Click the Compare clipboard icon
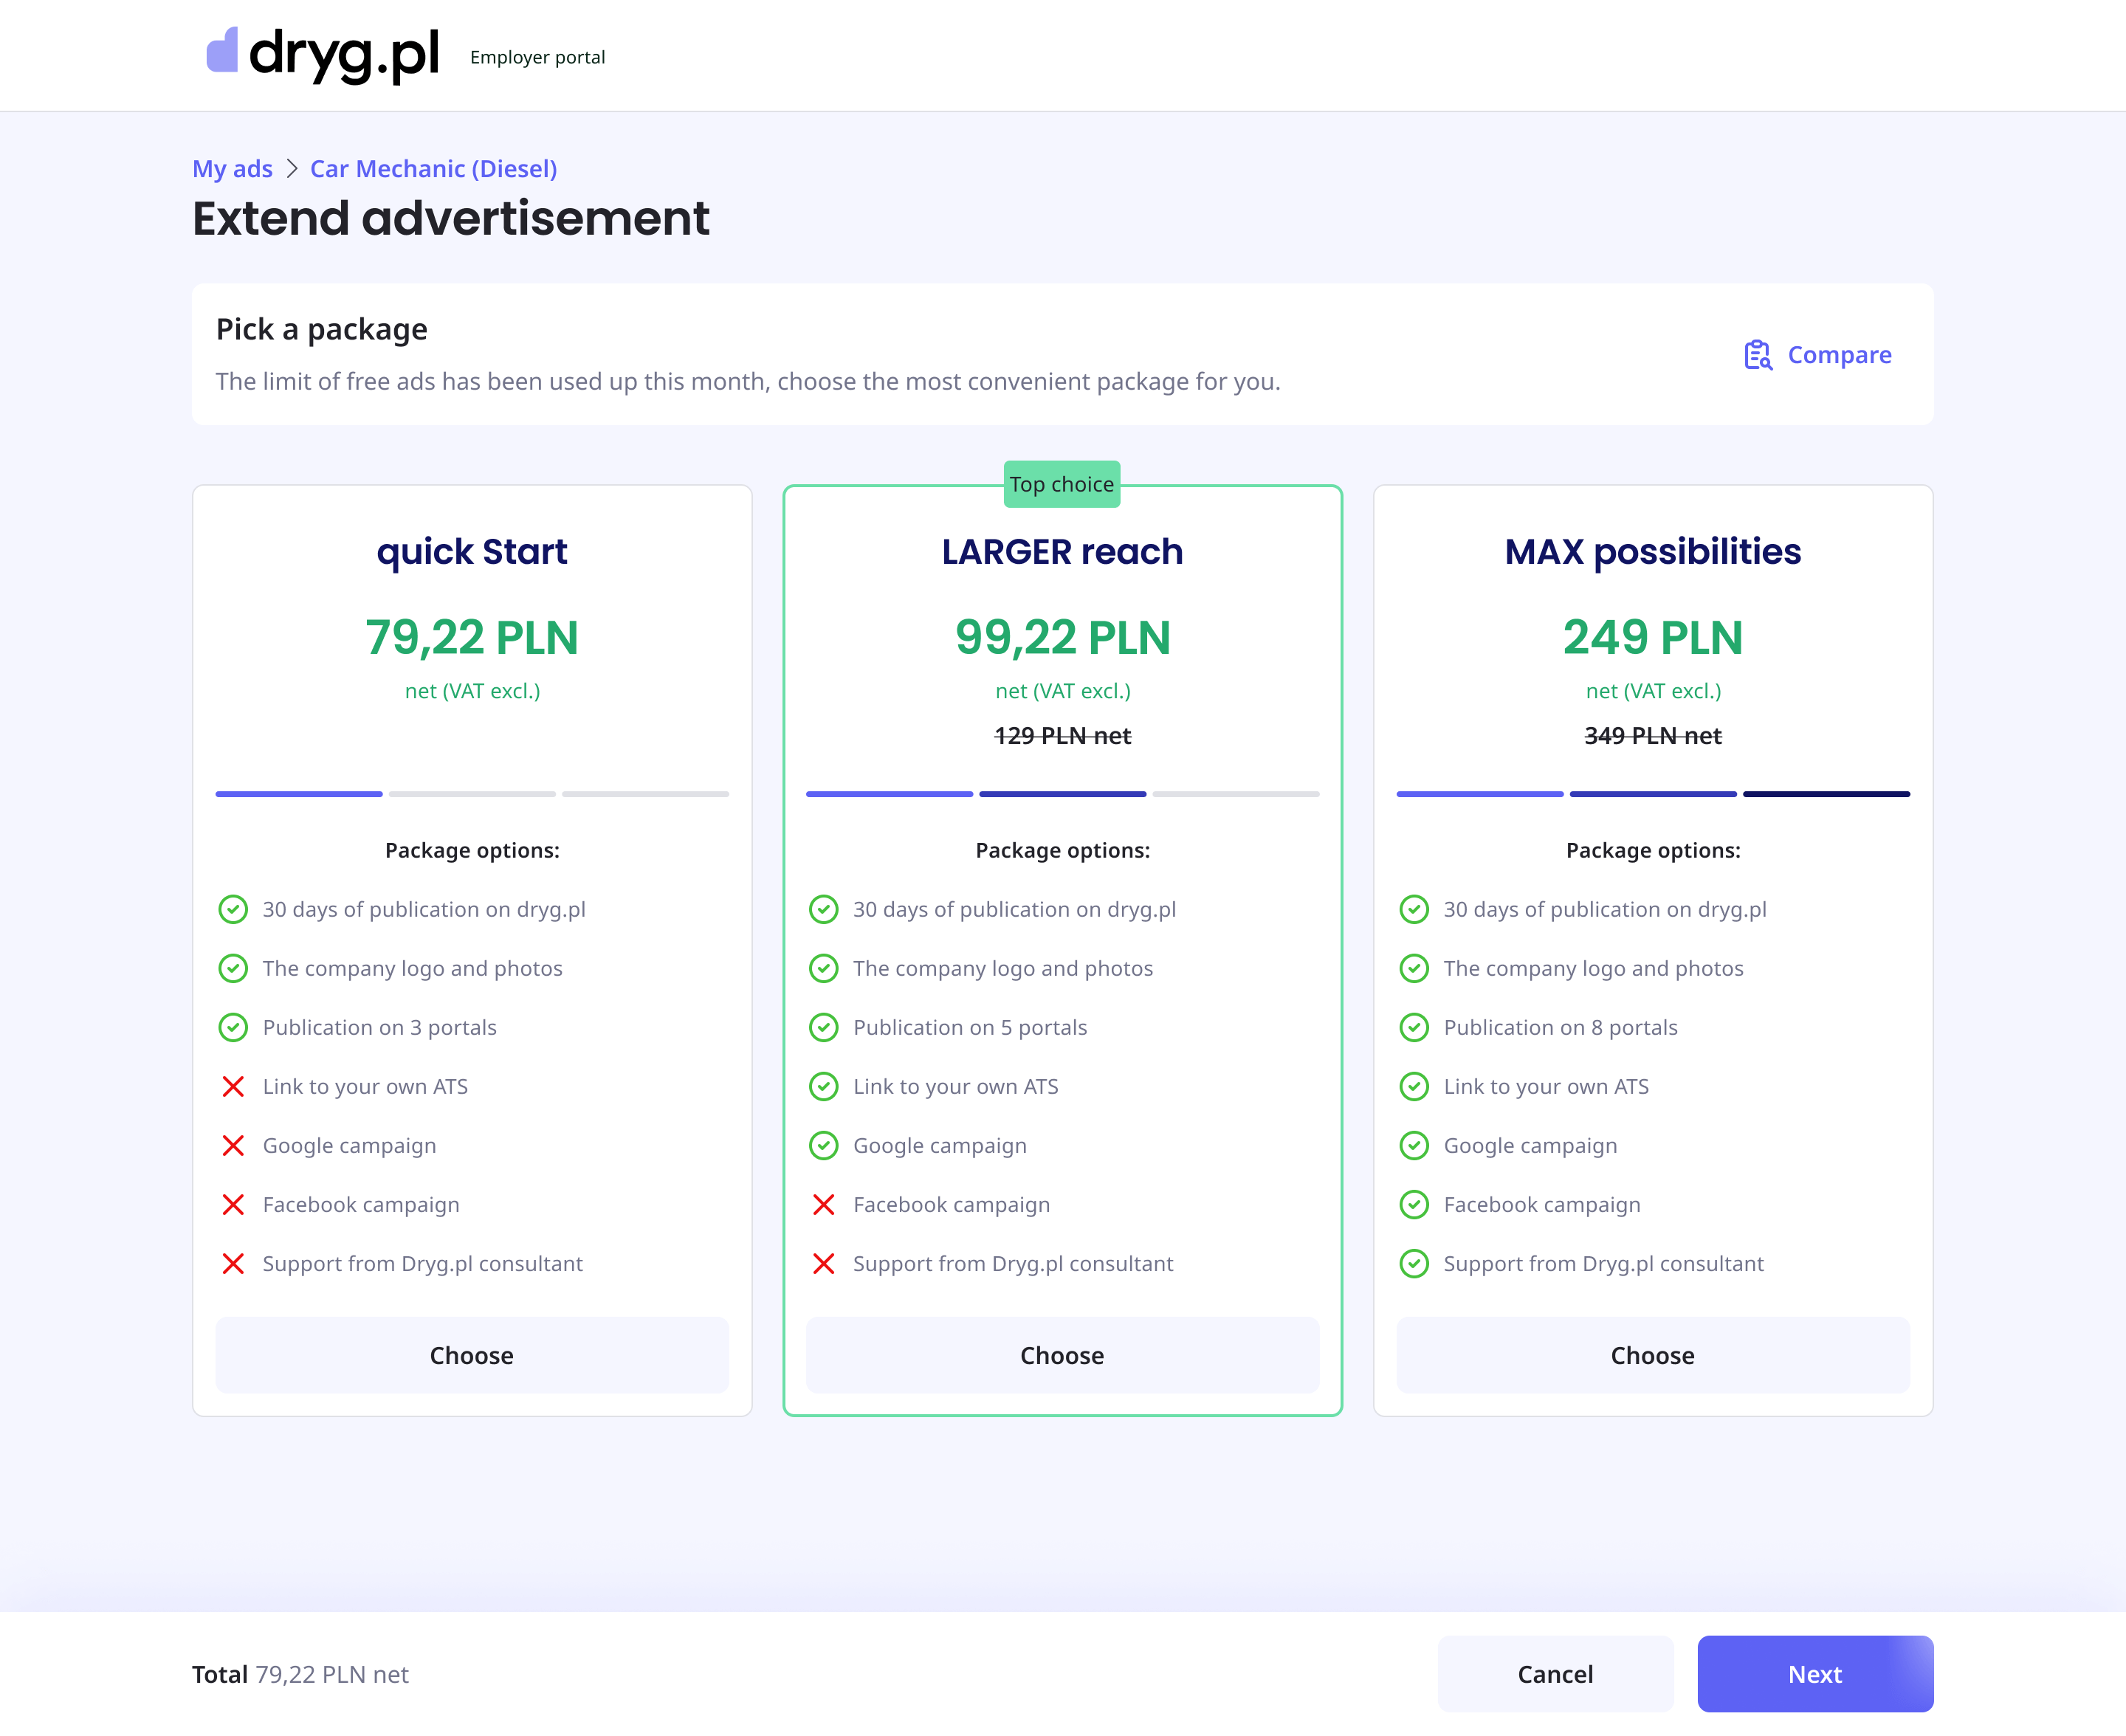2126x1736 pixels. (x=1758, y=355)
